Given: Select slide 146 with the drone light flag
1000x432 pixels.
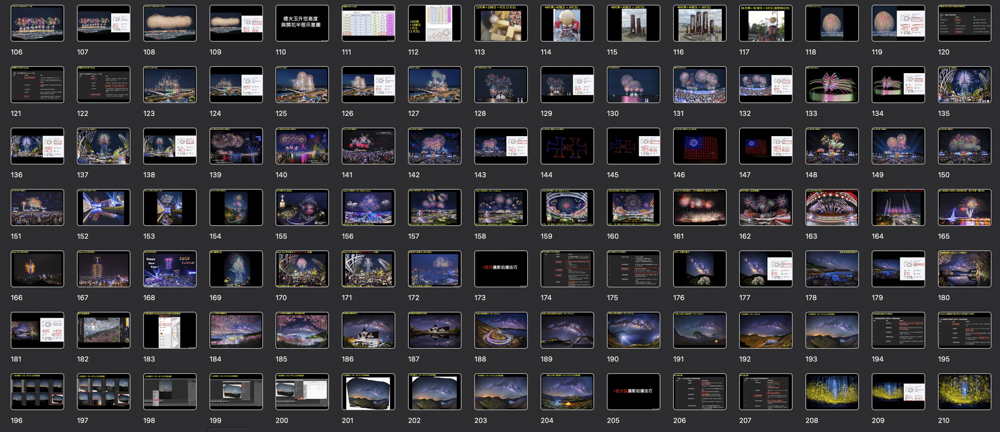Looking at the screenshot, I should (699, 146).
